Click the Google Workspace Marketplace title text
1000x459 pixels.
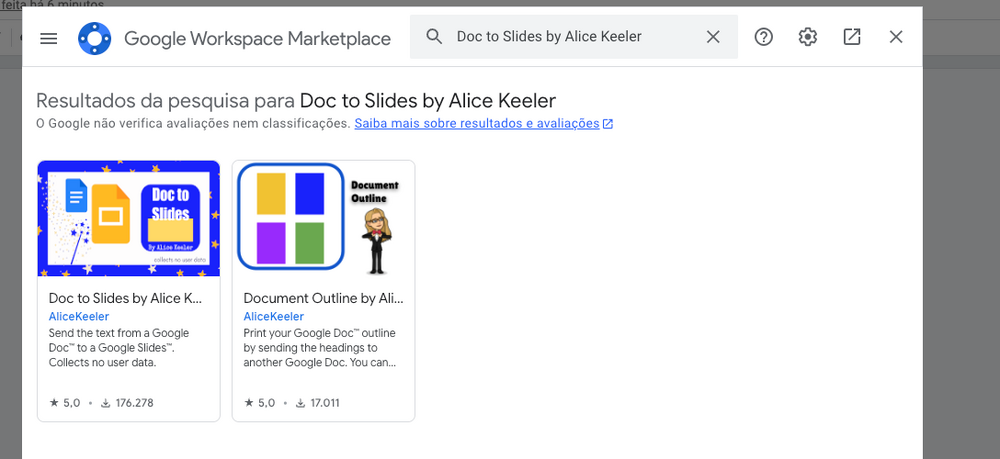[x=258, y=38]
